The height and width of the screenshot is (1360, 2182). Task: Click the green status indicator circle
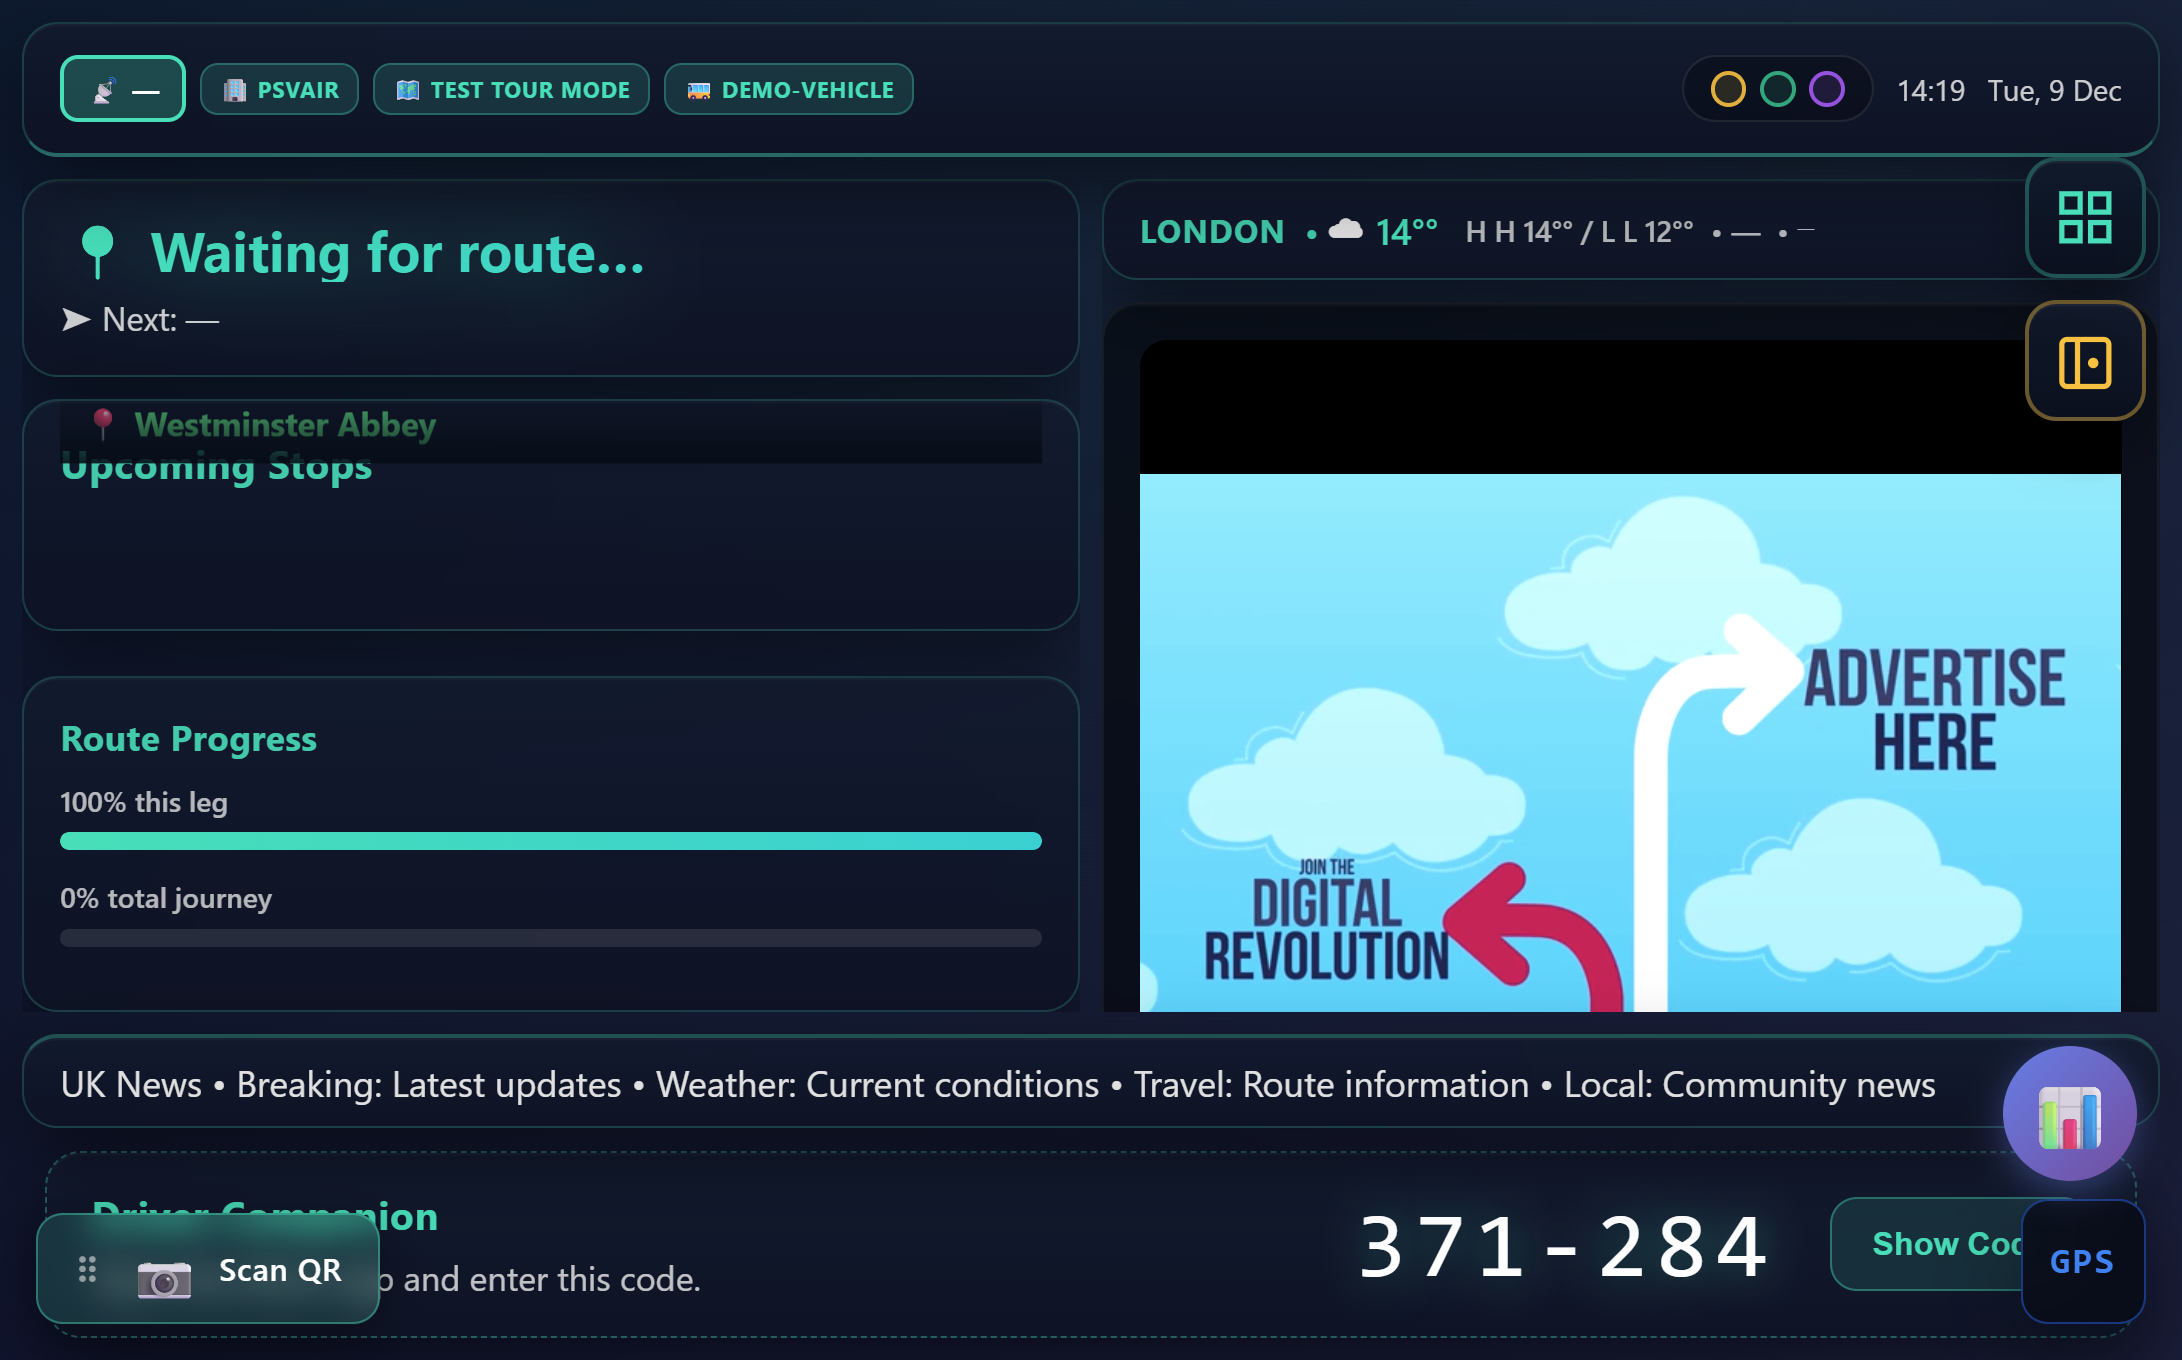(1778, 89)
